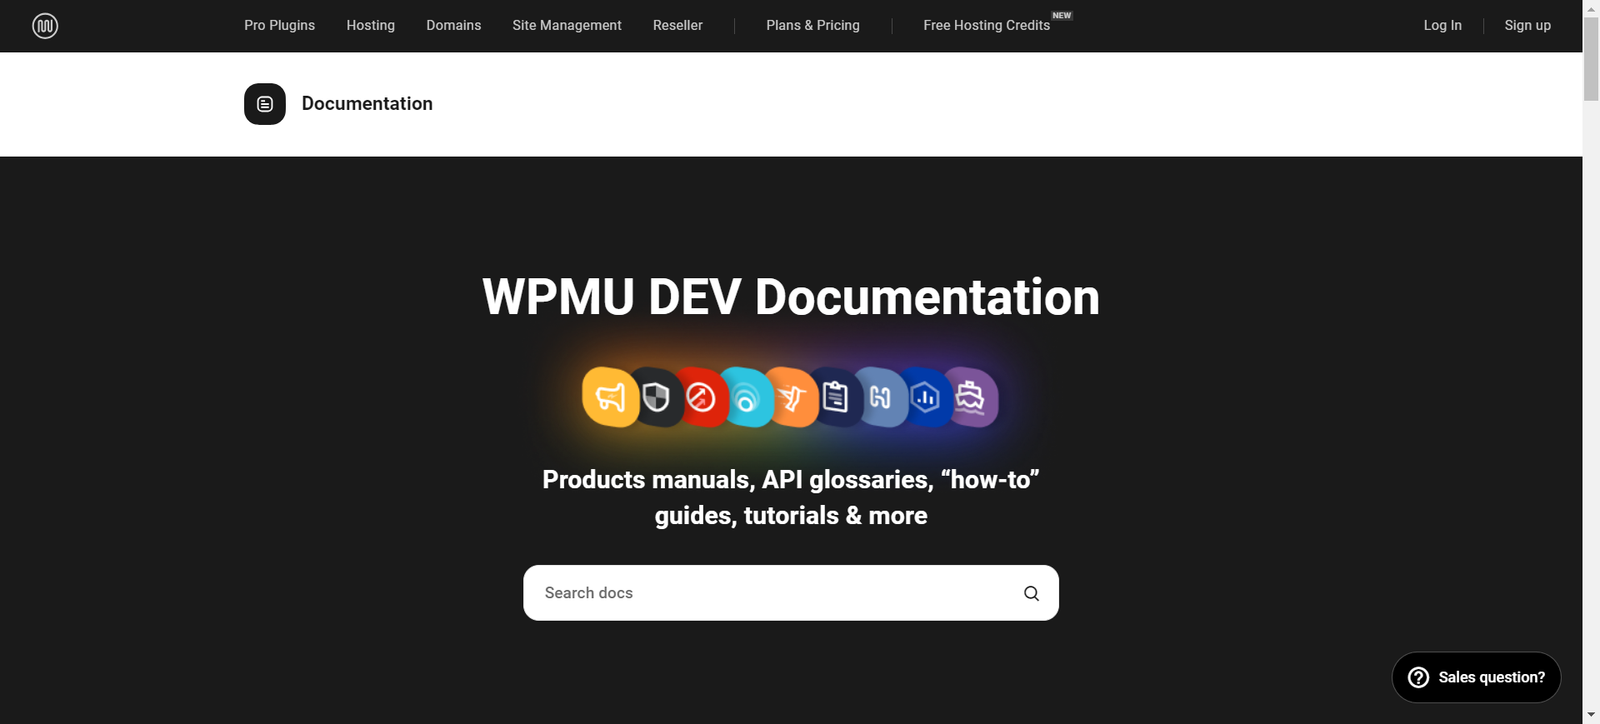The width and height of the screenshot is (1600, 724).
Task: Click the WPMU DEV Documentation title
Action: [x=791, y=297]
